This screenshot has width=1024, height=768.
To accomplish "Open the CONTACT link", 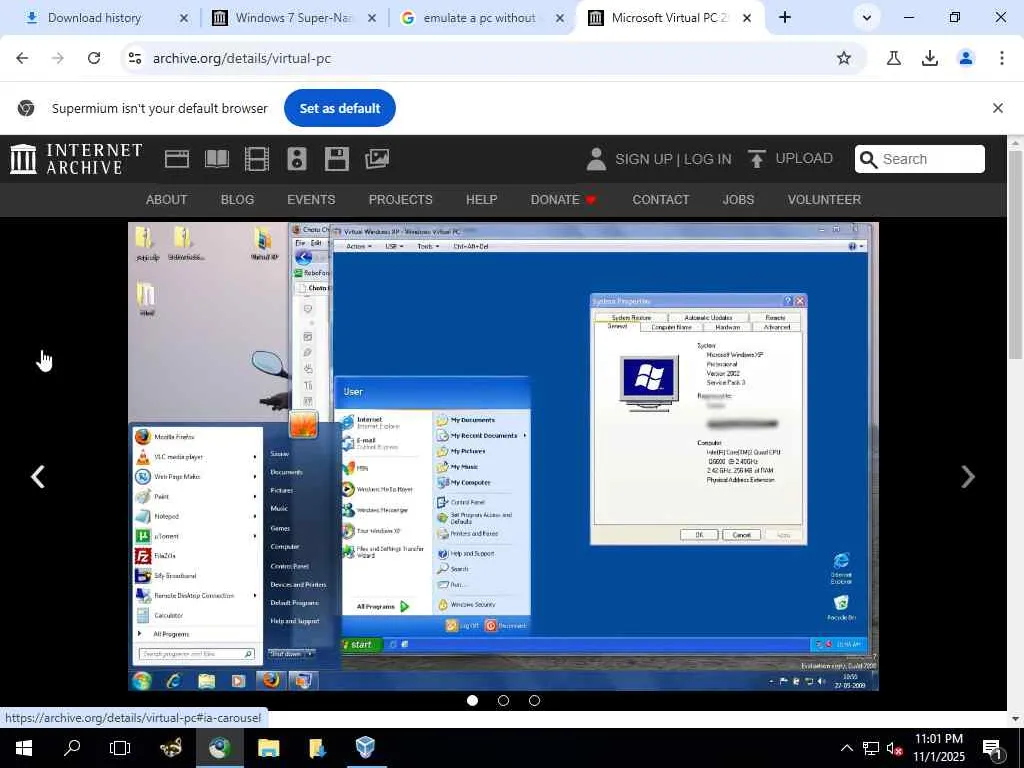I will [660, 200].
